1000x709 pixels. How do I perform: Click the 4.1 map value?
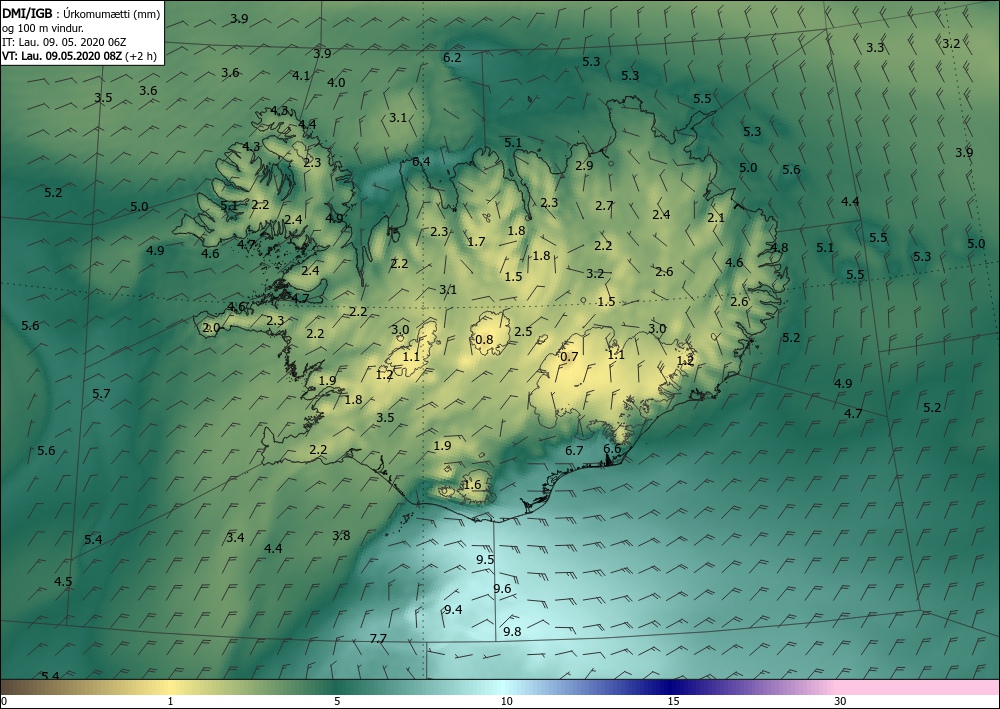(301, 76)
